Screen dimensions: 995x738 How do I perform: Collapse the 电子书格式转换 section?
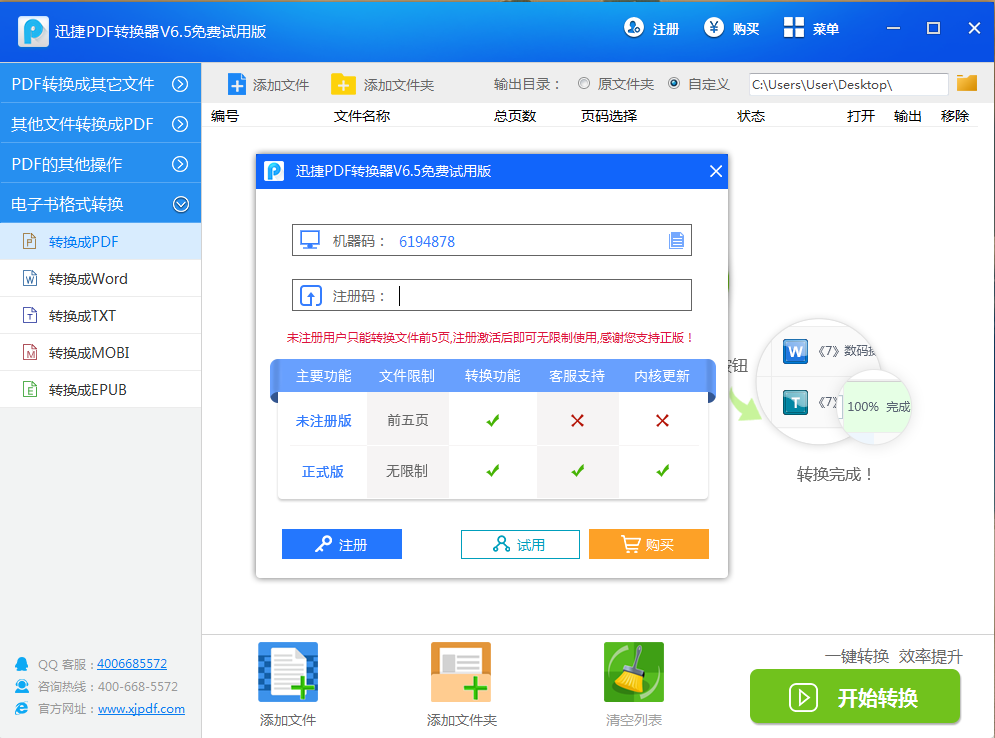(100, 204)
